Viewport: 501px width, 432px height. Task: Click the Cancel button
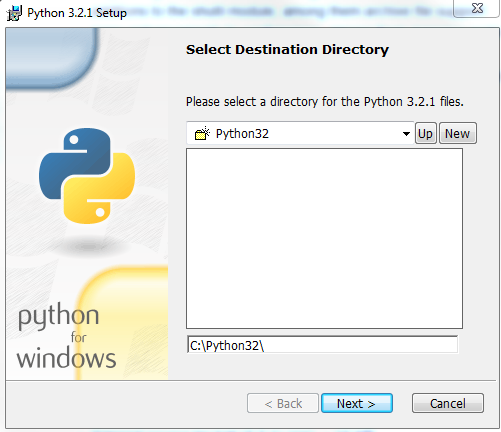click(448, 403)
